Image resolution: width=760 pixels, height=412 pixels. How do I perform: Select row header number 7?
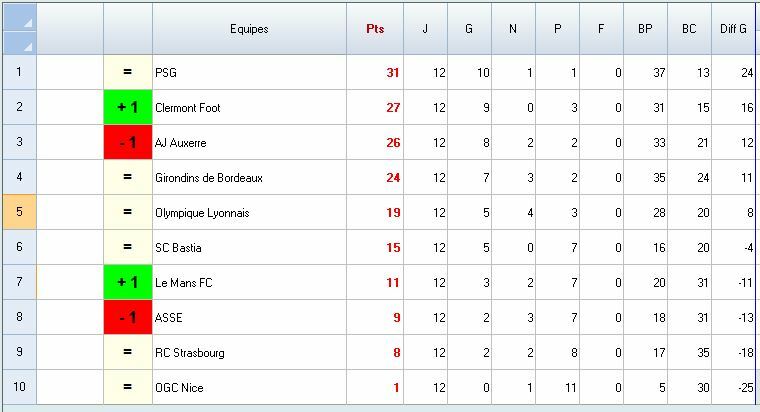click(19, 282)
